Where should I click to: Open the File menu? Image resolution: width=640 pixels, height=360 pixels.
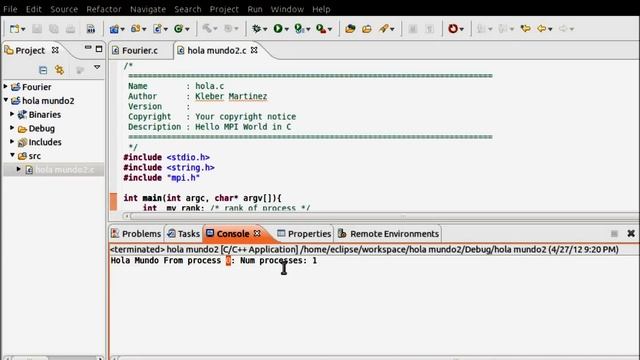coord(10,9)
